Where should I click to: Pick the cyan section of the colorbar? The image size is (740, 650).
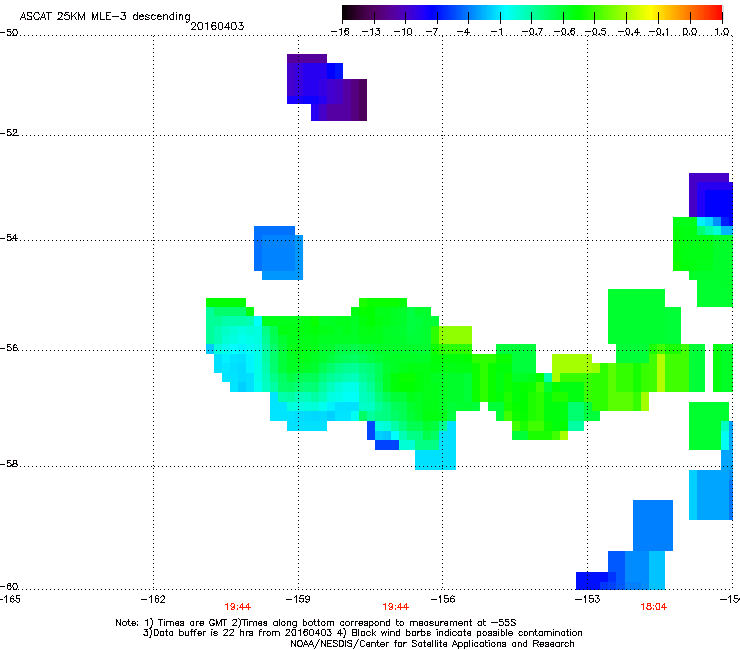coord(507,13)
